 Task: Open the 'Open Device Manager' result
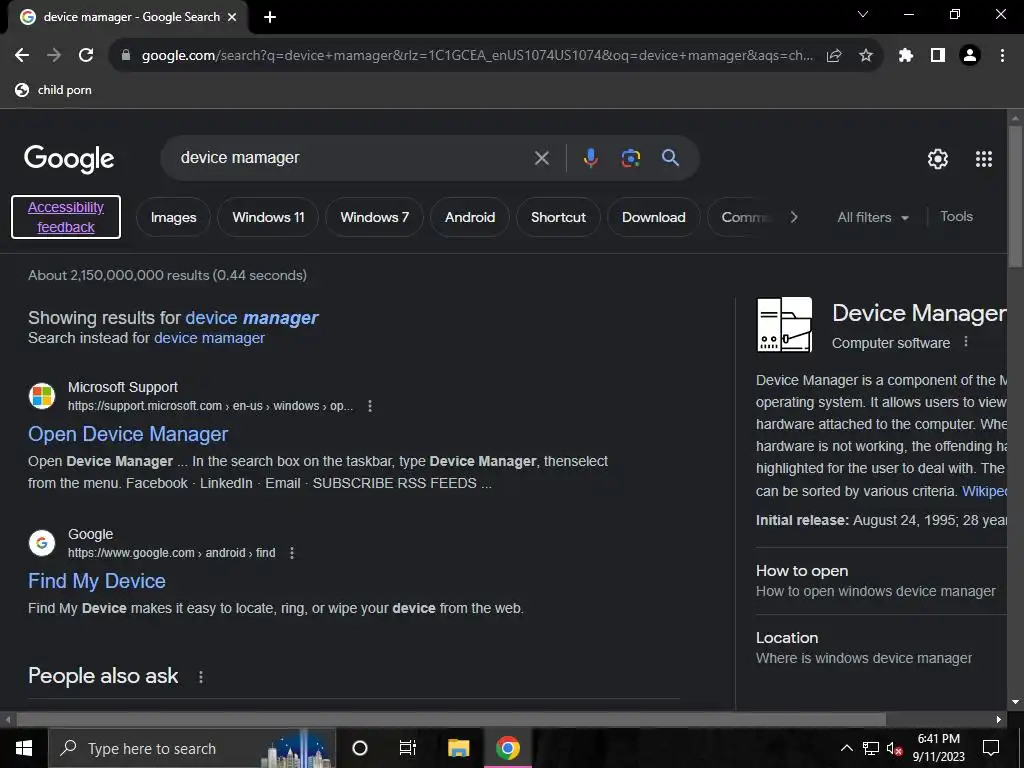click(128, 434)
